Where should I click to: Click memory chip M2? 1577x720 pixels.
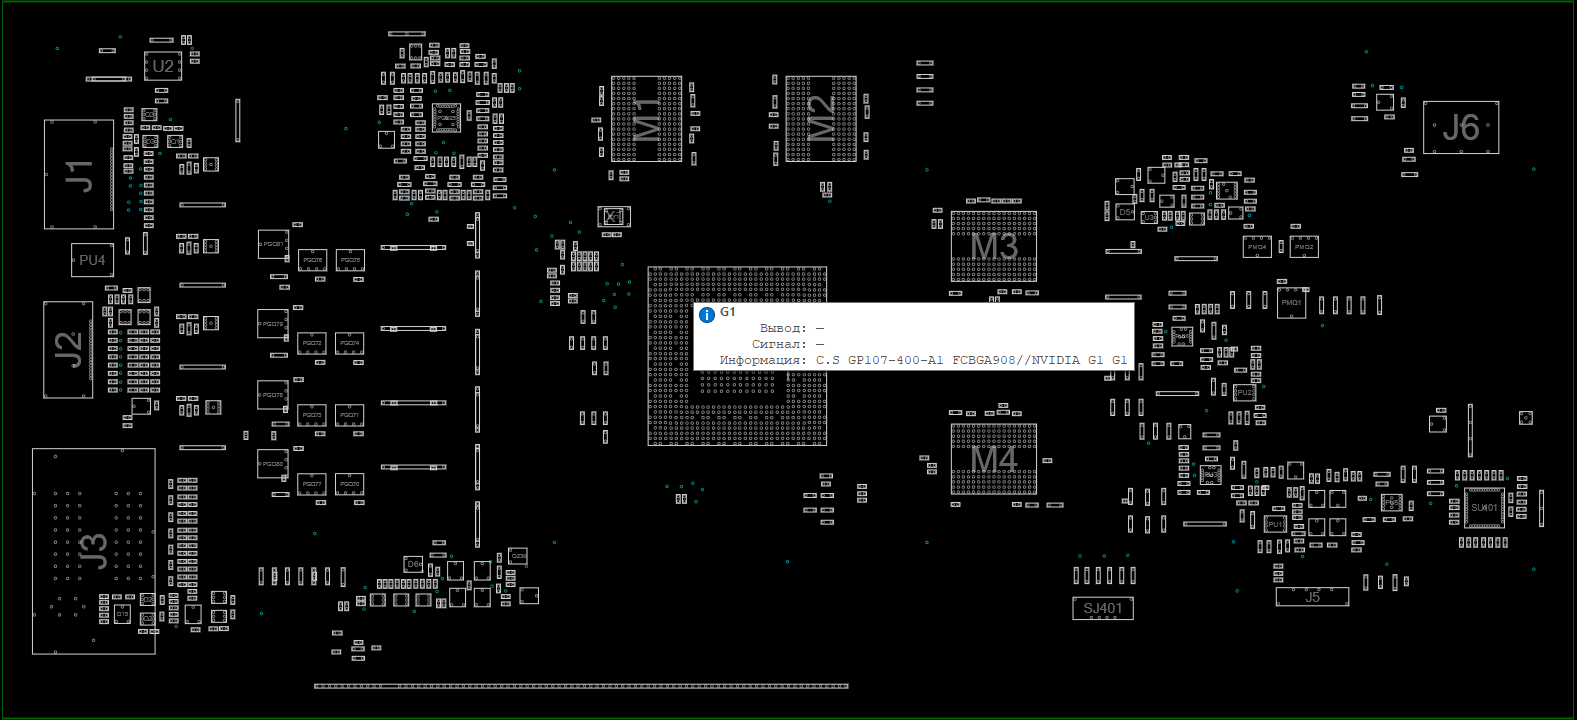coord(821,118)
